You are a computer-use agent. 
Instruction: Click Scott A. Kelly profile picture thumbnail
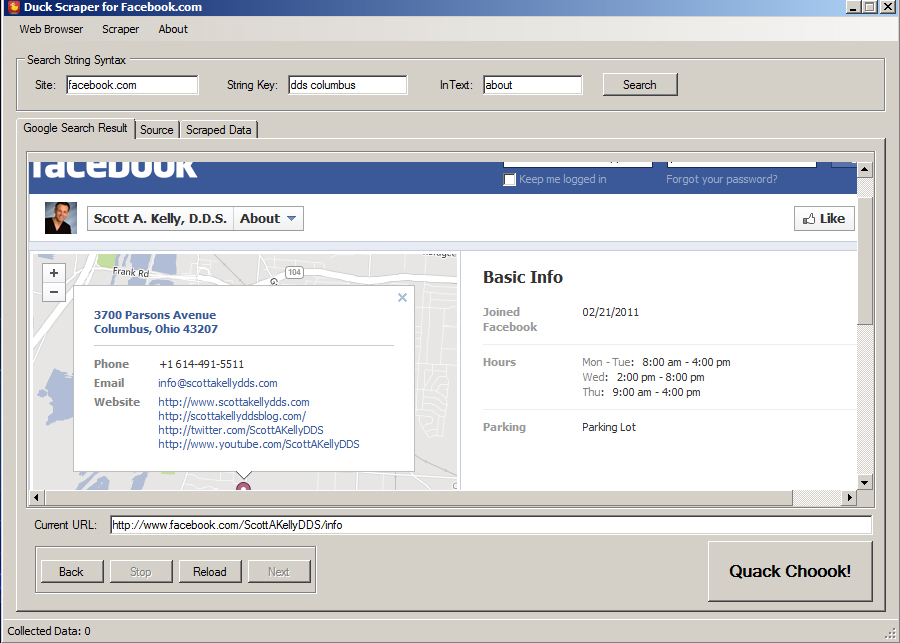pos(61,218)
